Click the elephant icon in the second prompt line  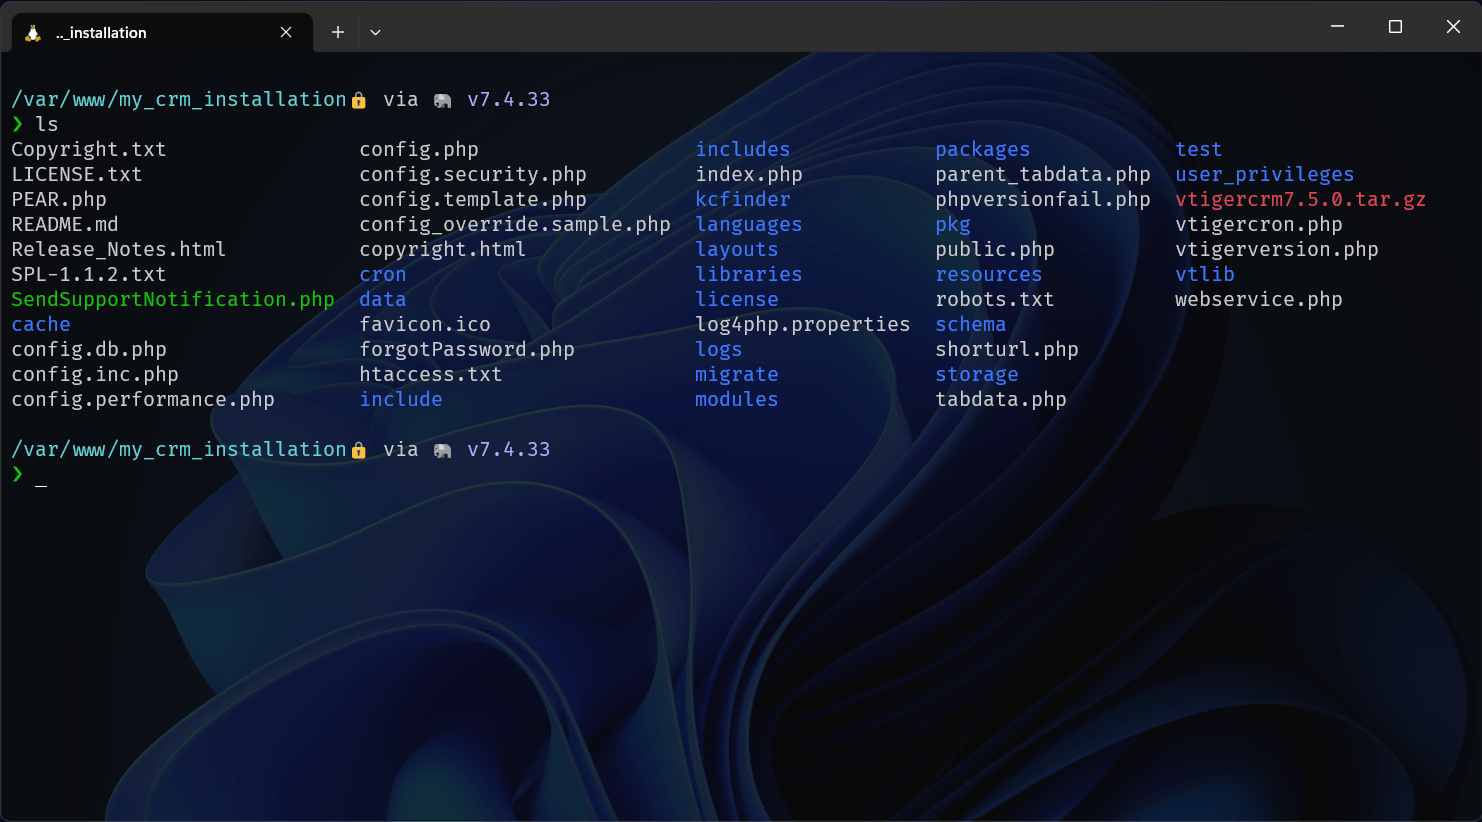coord(442,449)
